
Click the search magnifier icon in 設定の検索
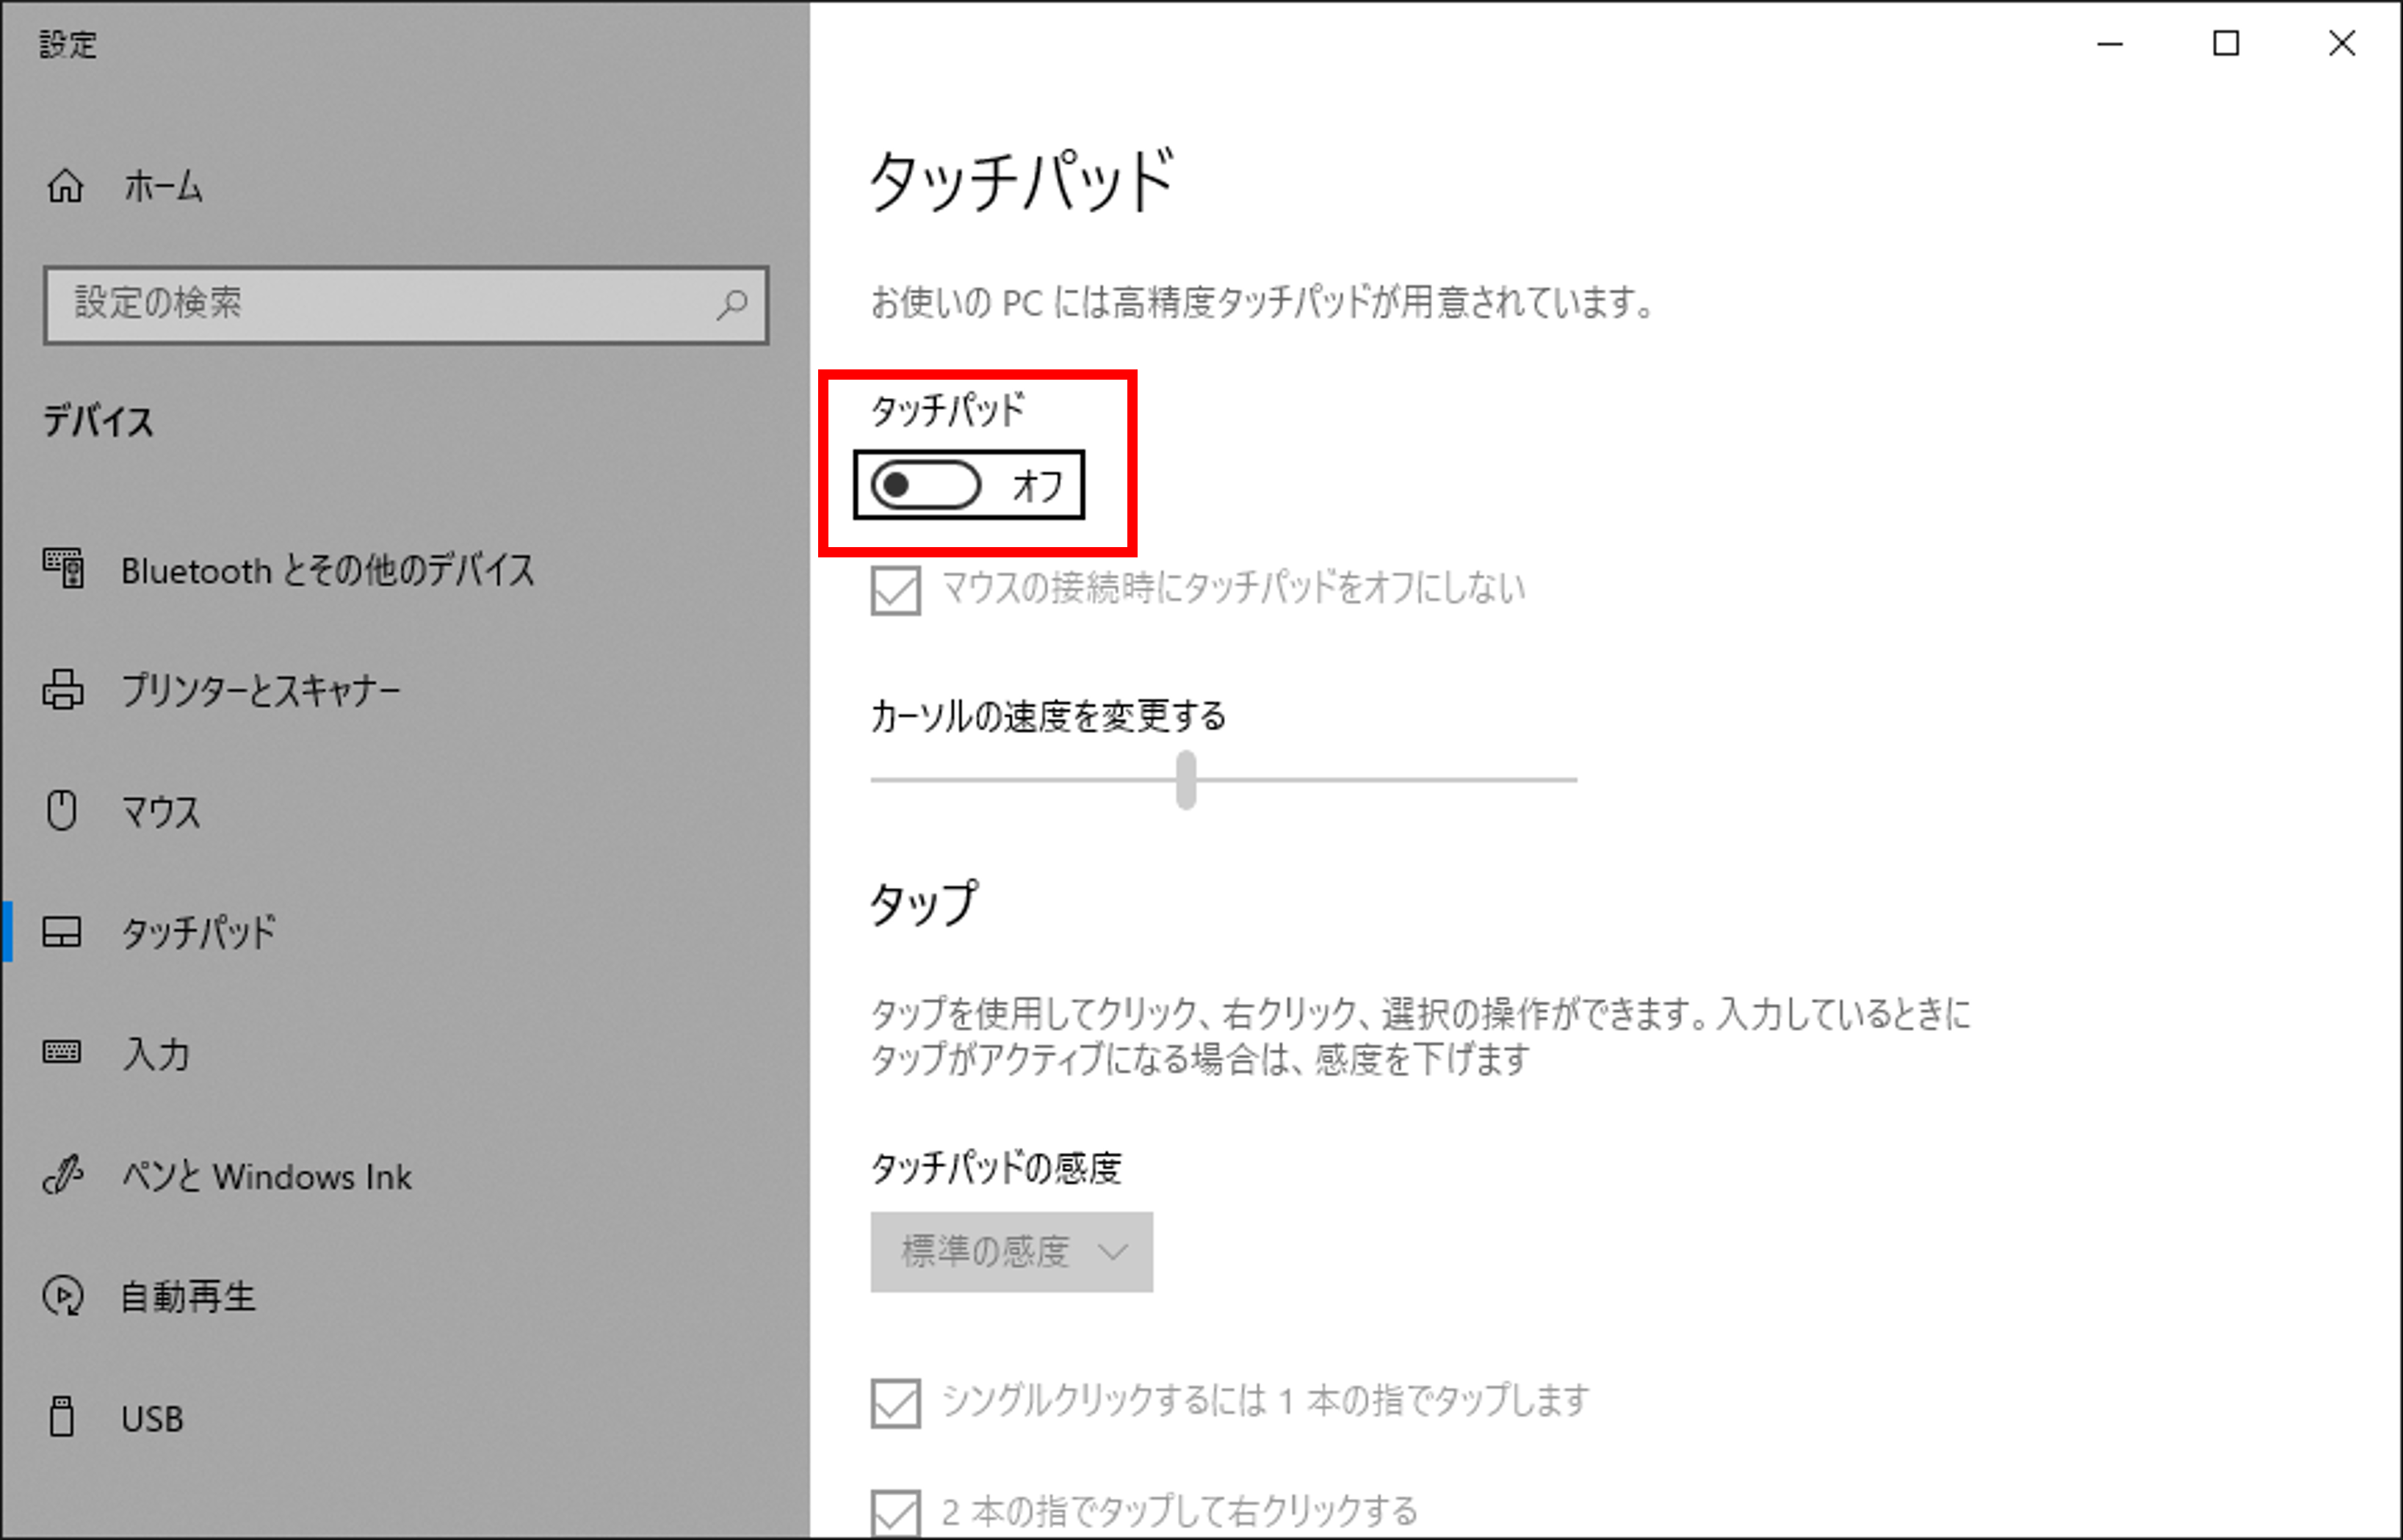coord(732,304)
